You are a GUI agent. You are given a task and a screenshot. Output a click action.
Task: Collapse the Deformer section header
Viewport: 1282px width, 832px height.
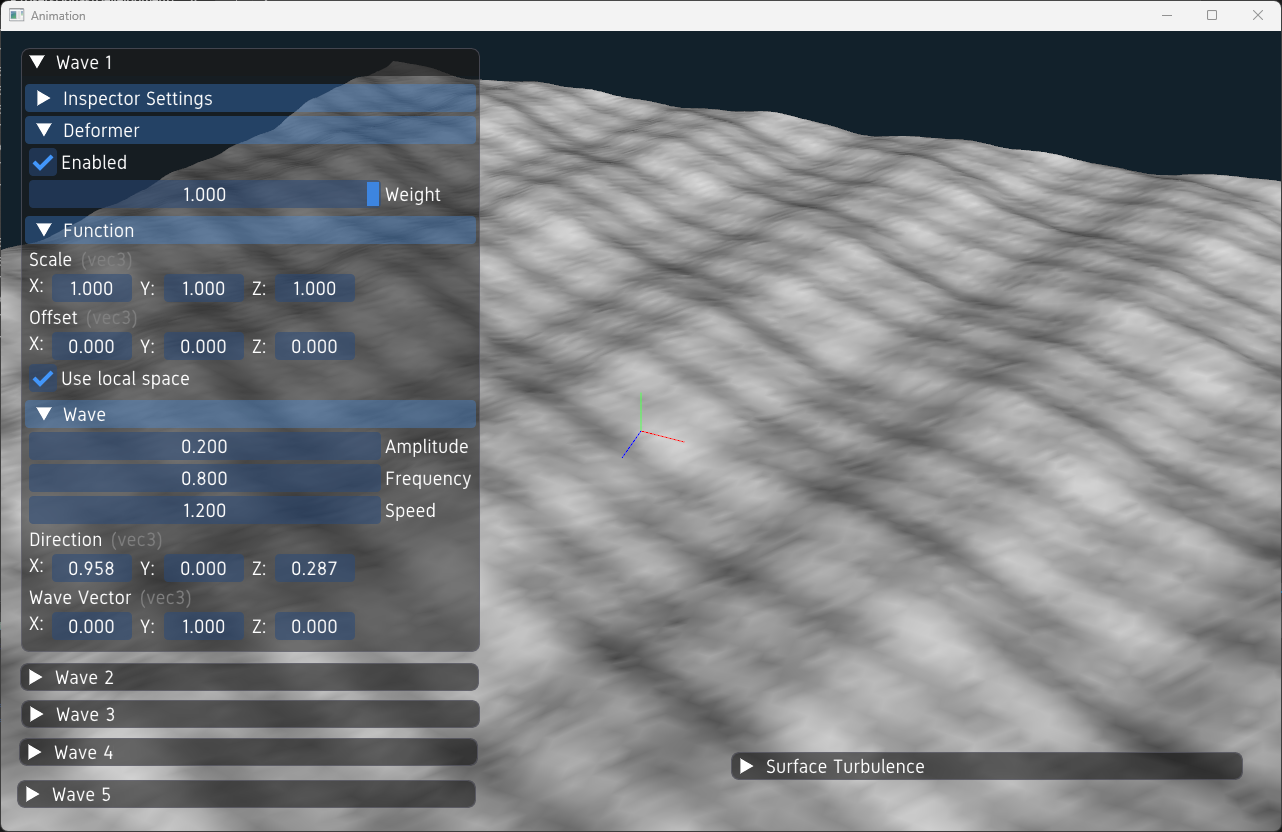coord(250,130)
